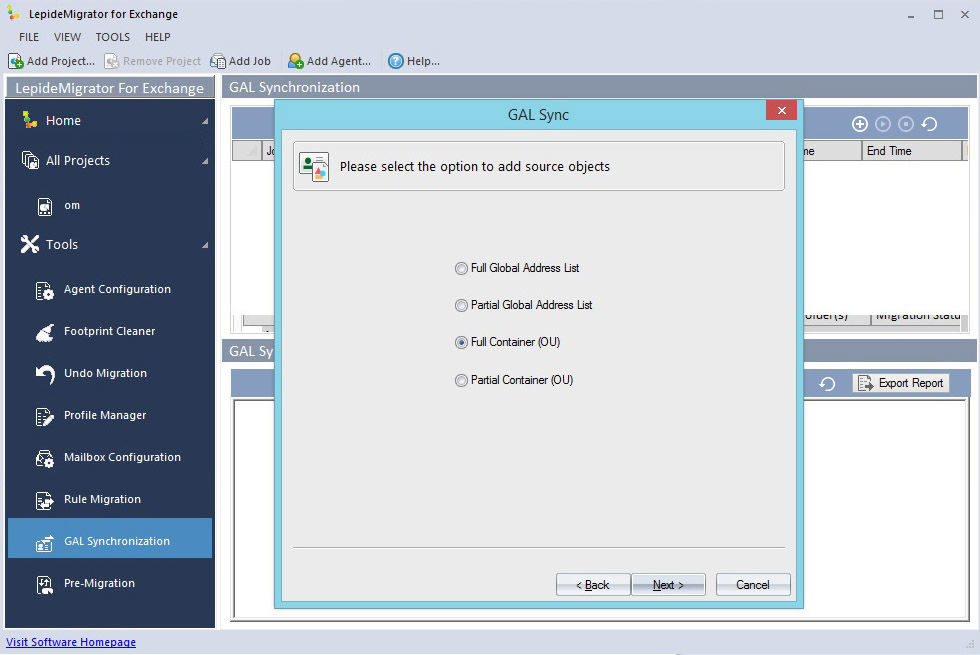Click the Add Agent toolbar icon

click(x=295, y=61)
